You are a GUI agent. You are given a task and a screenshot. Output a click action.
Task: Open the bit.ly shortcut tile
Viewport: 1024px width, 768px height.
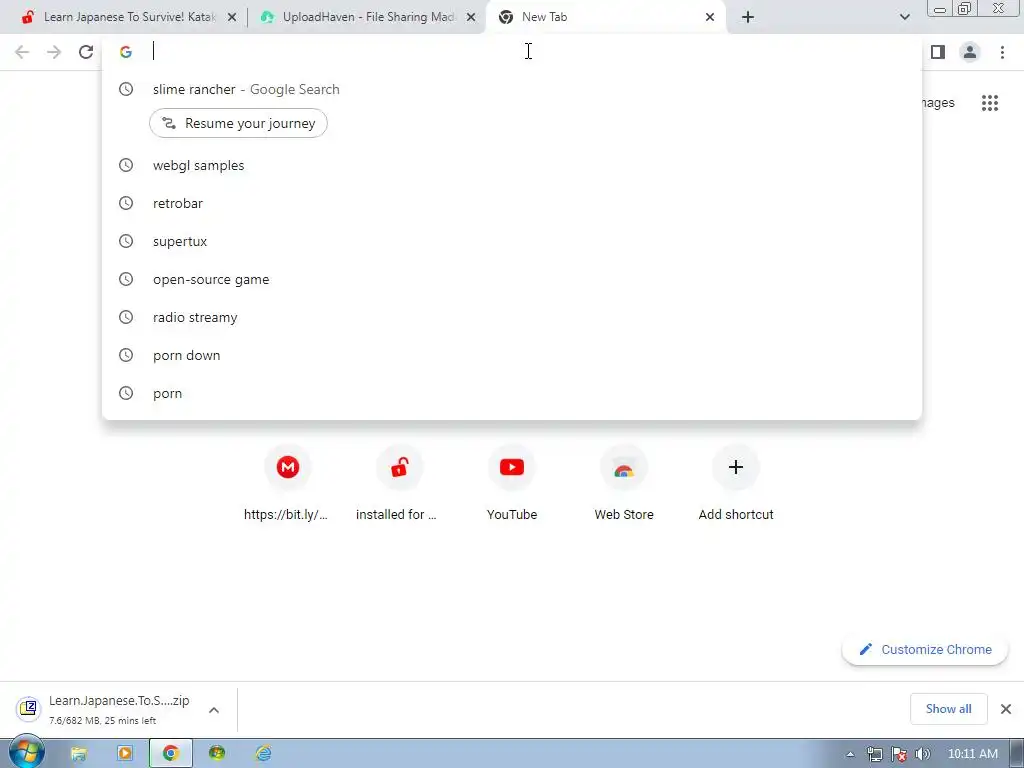[287, 483]
